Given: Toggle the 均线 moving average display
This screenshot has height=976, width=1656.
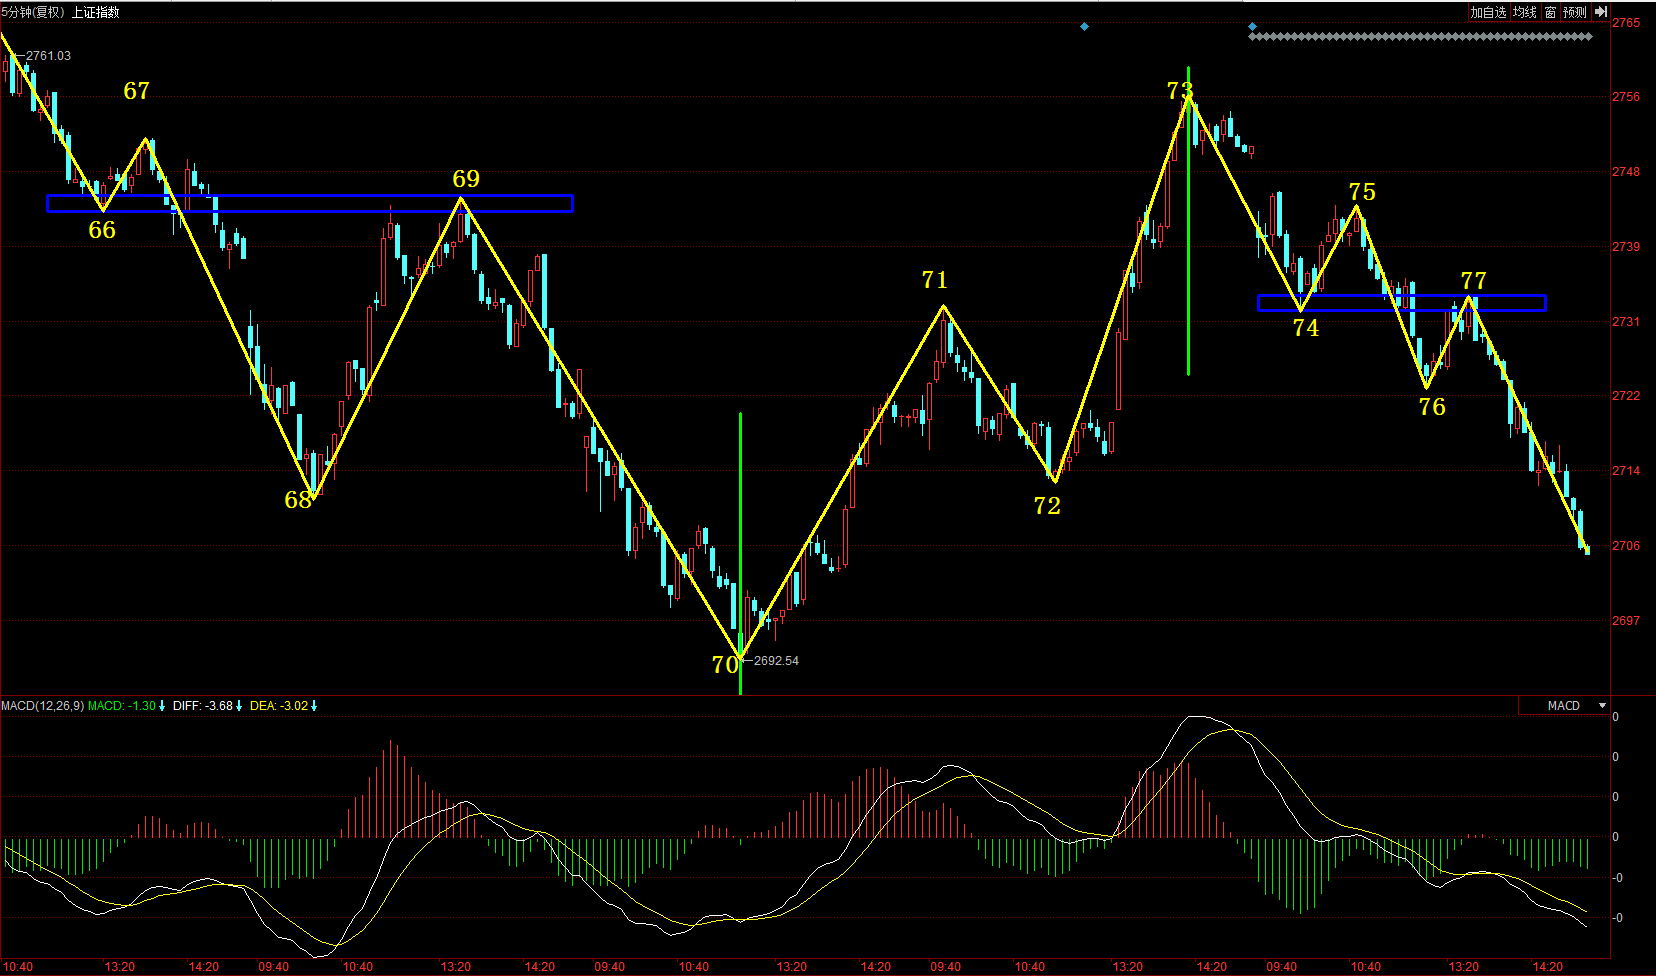Looking at the screenshot, I should click(x=1524, y=12).
